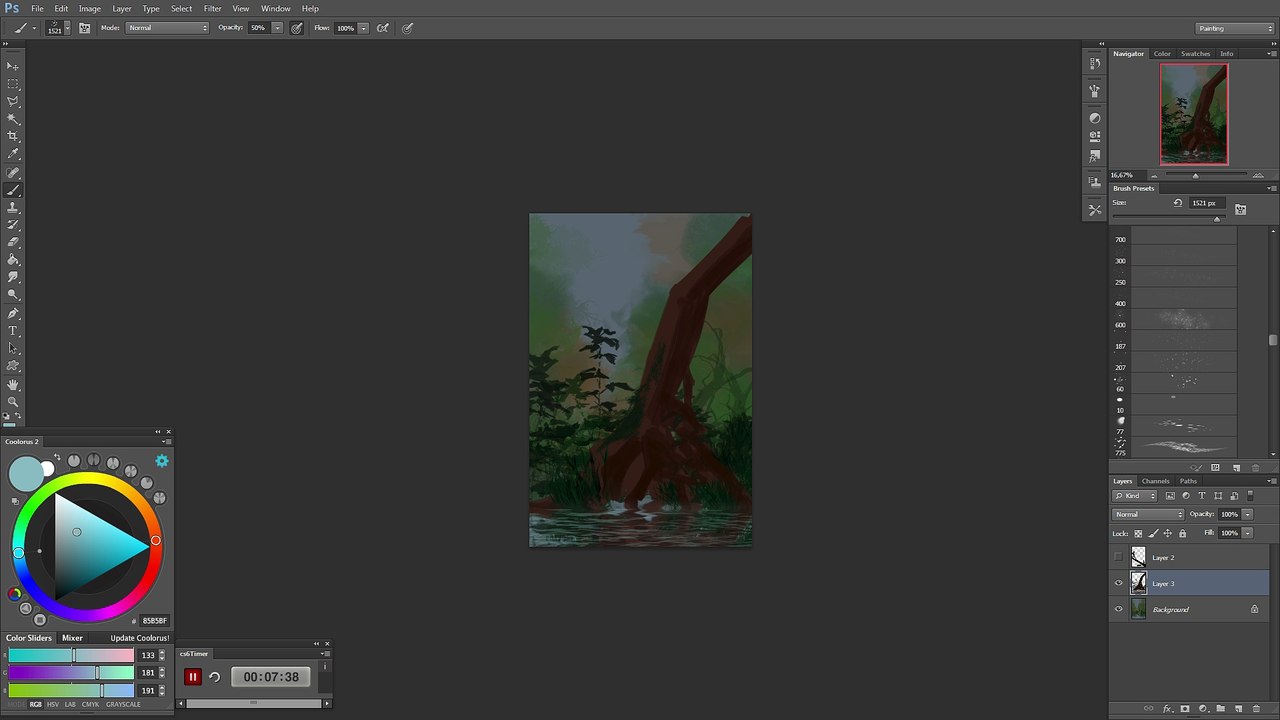Click Update Coolorus! link
The height and width of the screenshot is (720, 1280).
coord(140,638)
